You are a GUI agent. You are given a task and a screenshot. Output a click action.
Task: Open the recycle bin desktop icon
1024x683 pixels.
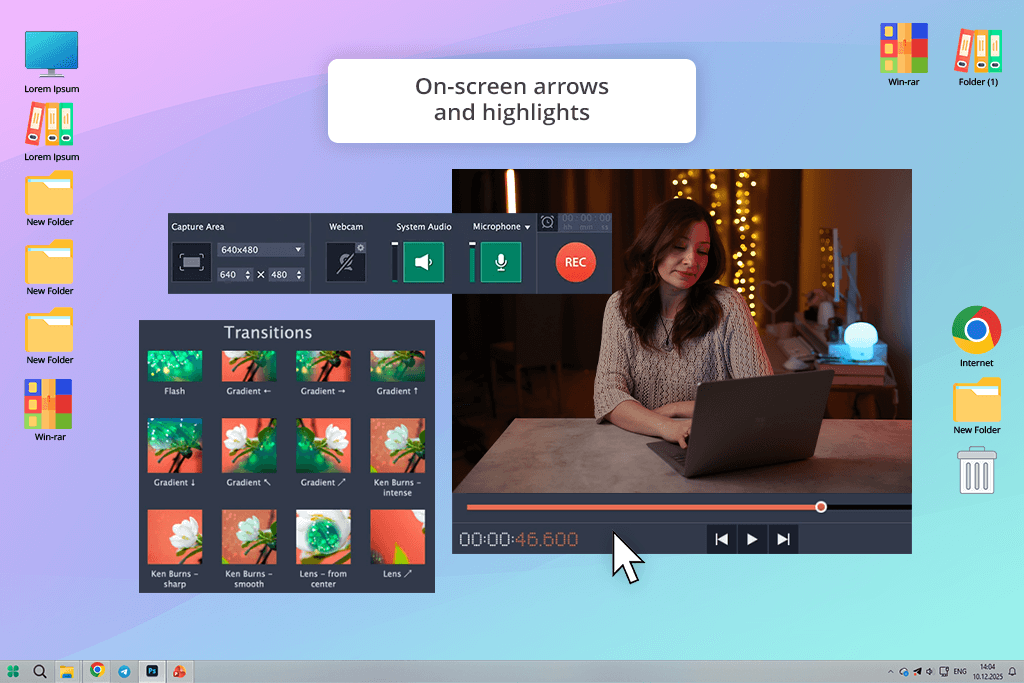coord(977,470)
